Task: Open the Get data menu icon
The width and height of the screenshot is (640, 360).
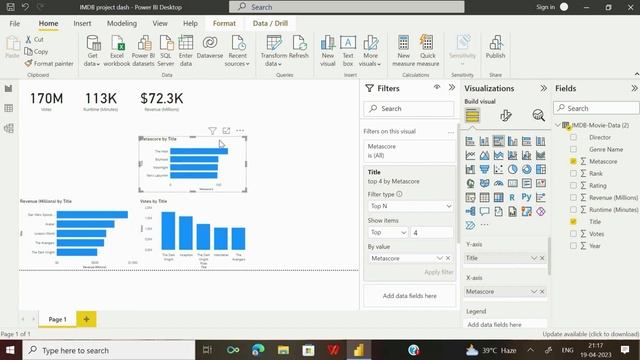Action: 93,43
